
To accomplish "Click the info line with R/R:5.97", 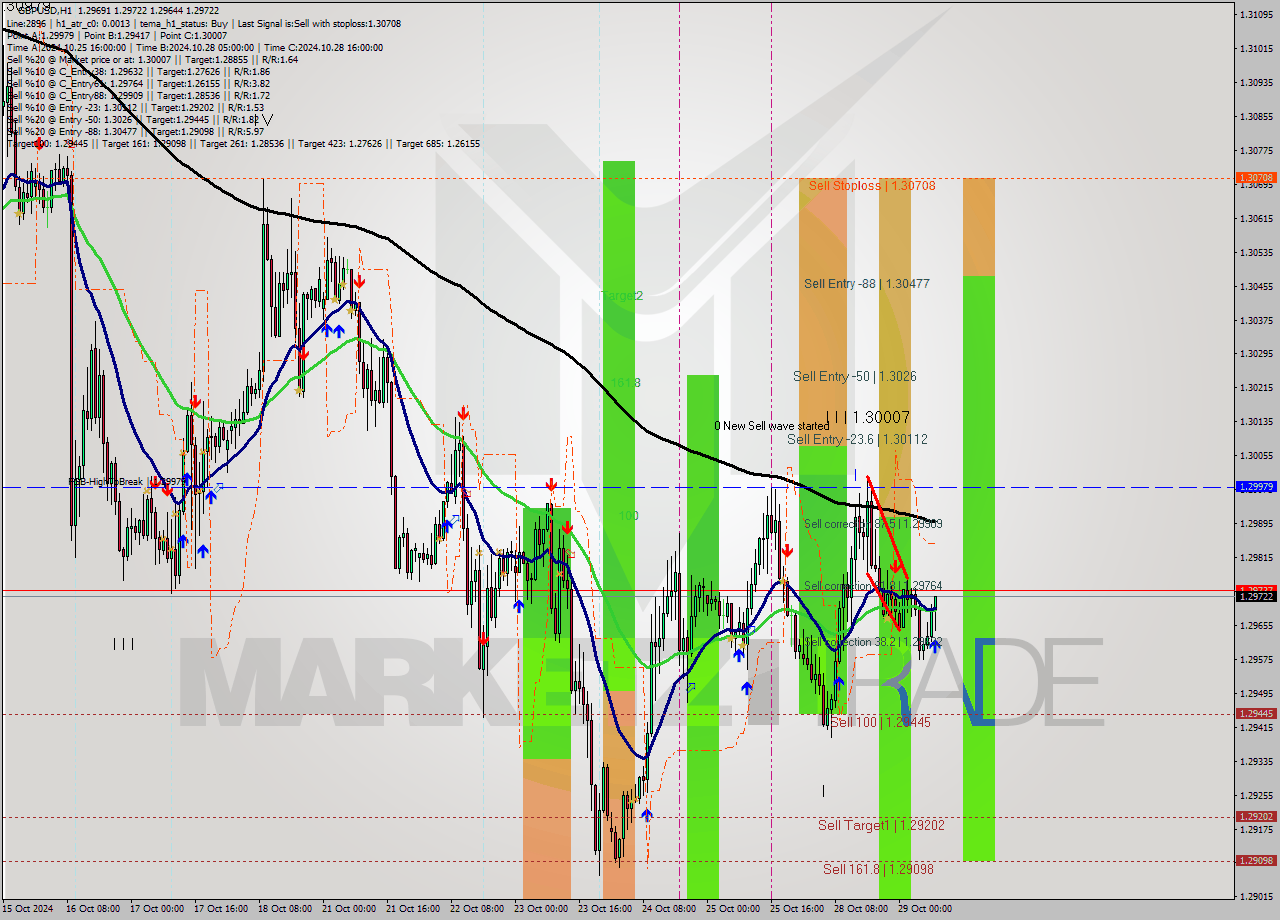I will pos(135,132).
